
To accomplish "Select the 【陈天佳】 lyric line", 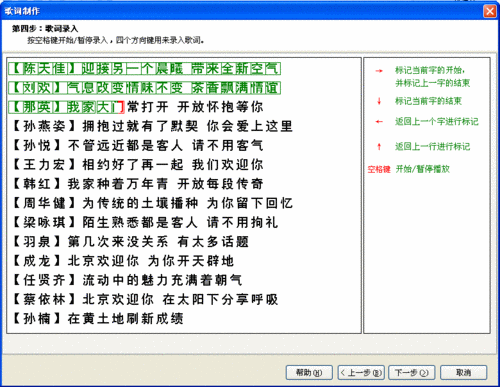I will click(x=145, y=69).
